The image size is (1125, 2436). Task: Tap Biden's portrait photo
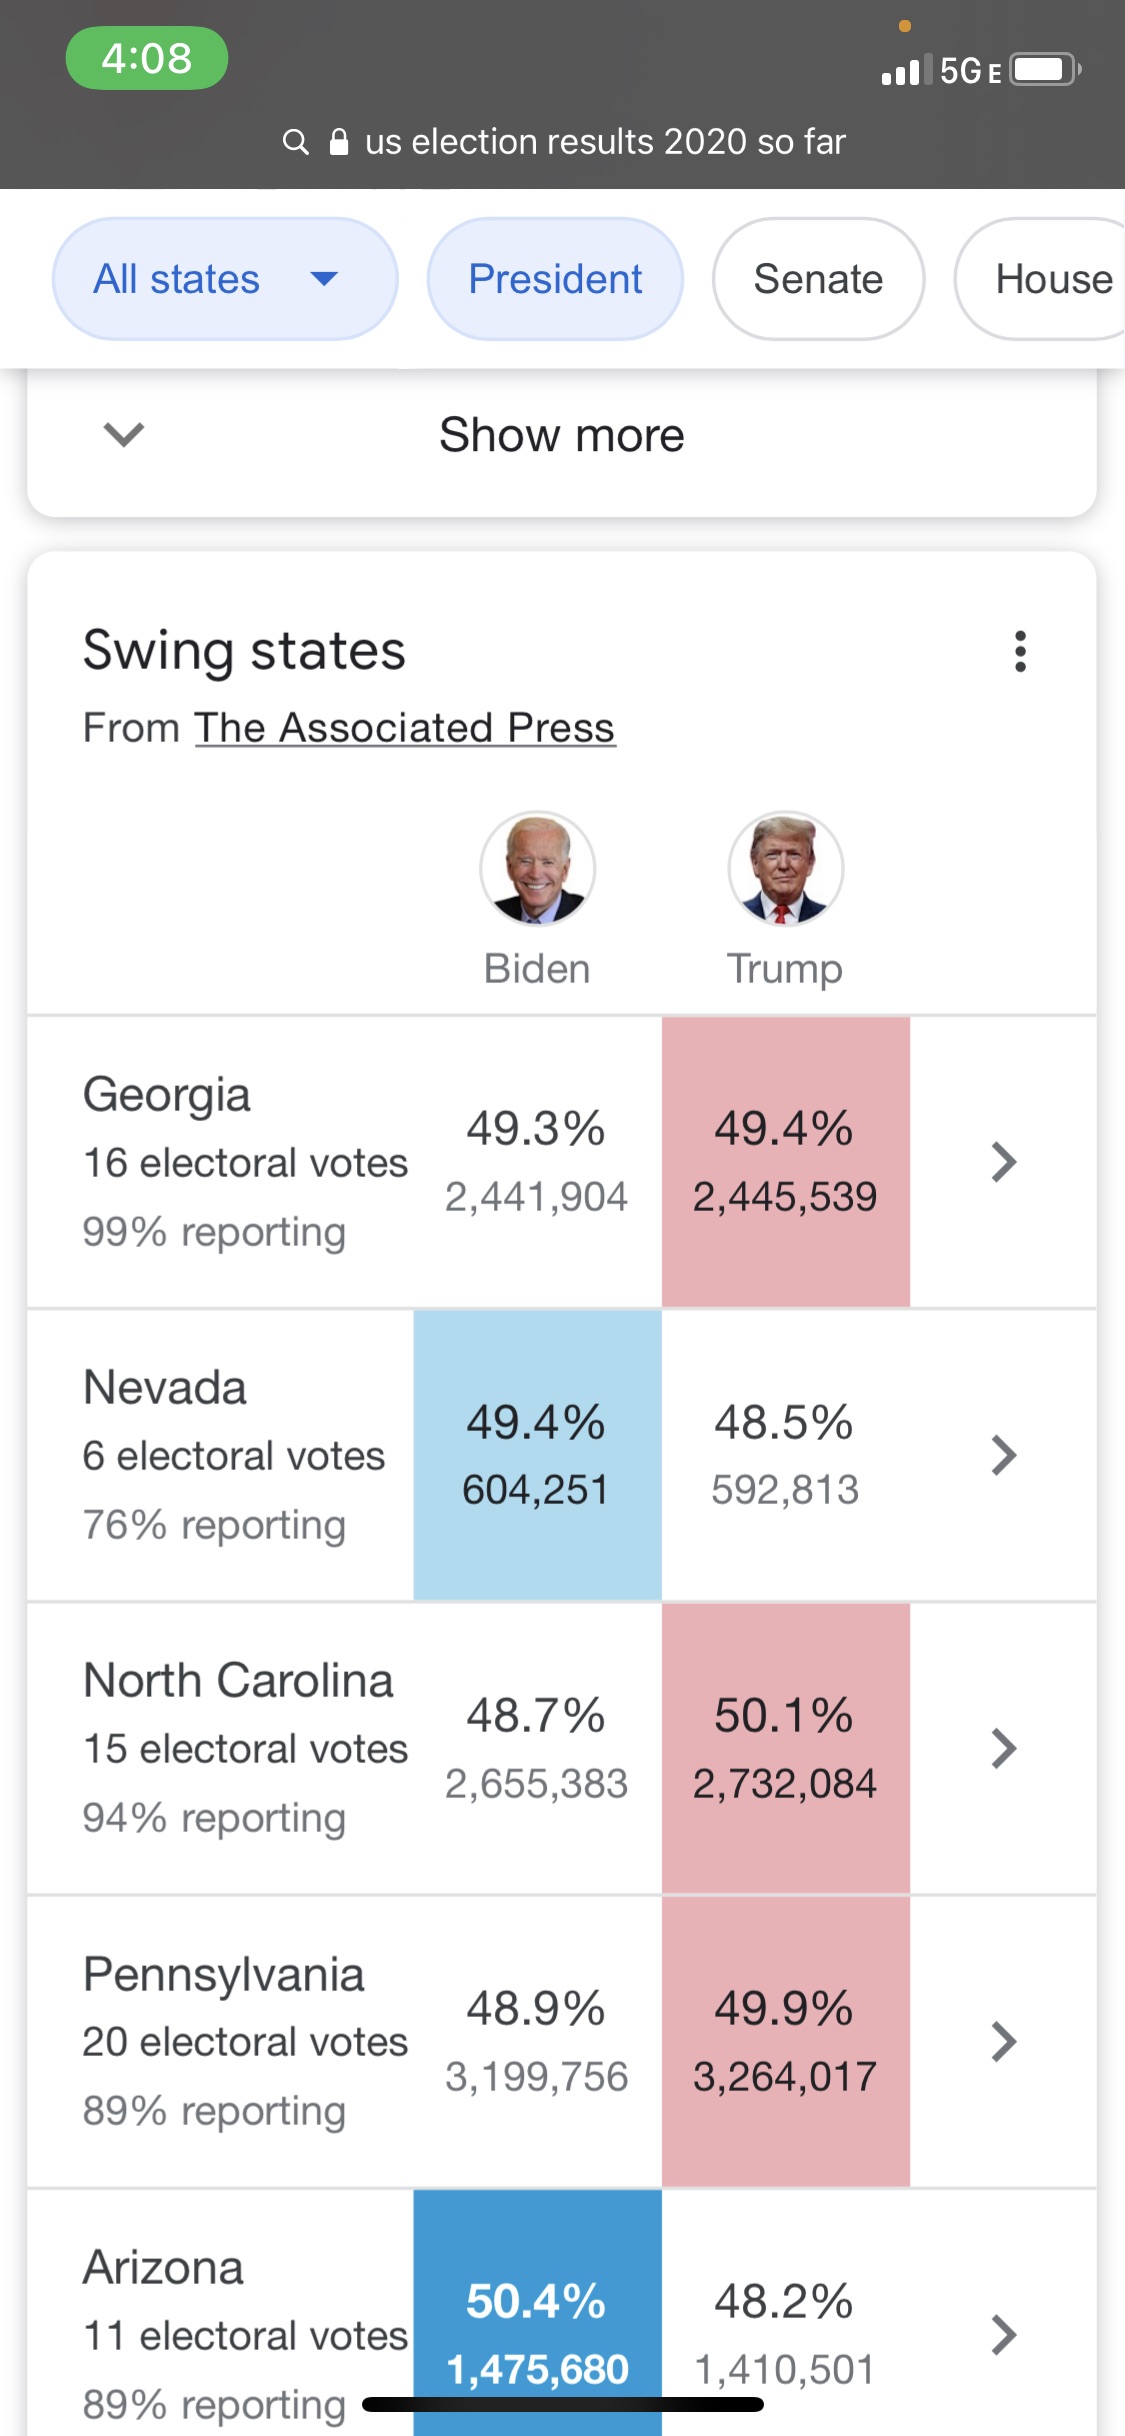point(537,868)
